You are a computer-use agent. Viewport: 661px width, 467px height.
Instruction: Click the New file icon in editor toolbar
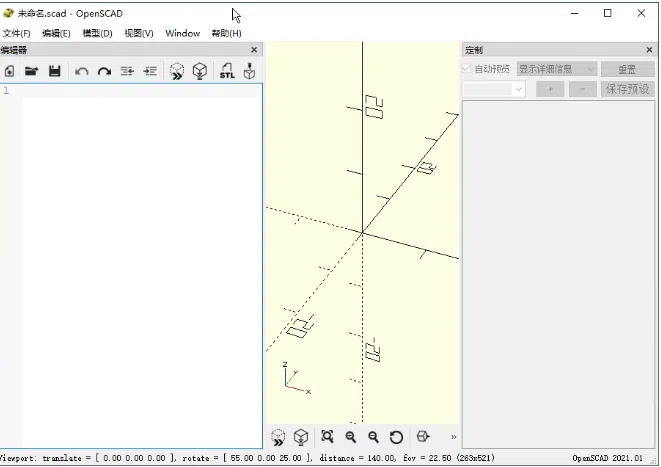pyautogui.click(x=9, y=71)
